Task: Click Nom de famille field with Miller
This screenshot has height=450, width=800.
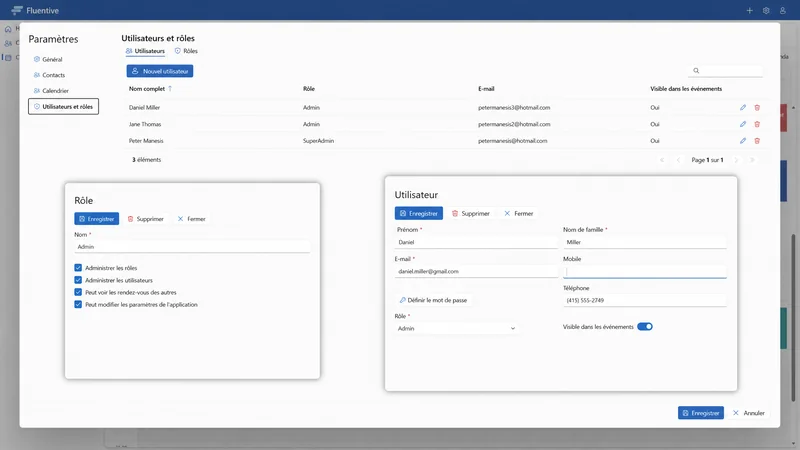Action: coord(644,242)
